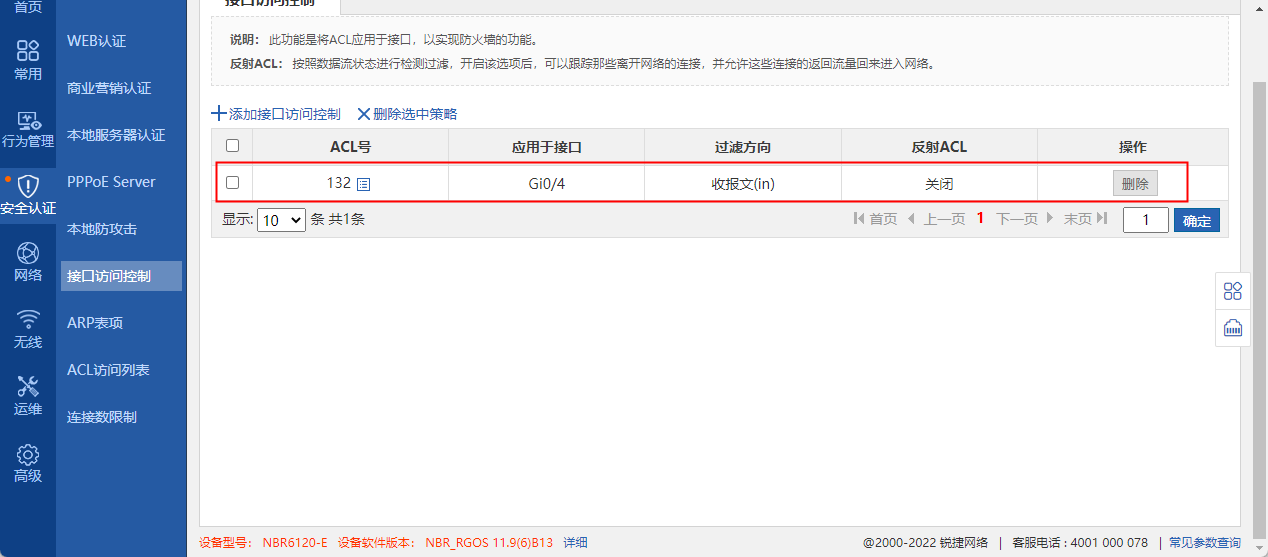1268x557 pixels.
Task: Click the 首页 item at sidebar top
Action: (x=28, y=8)
